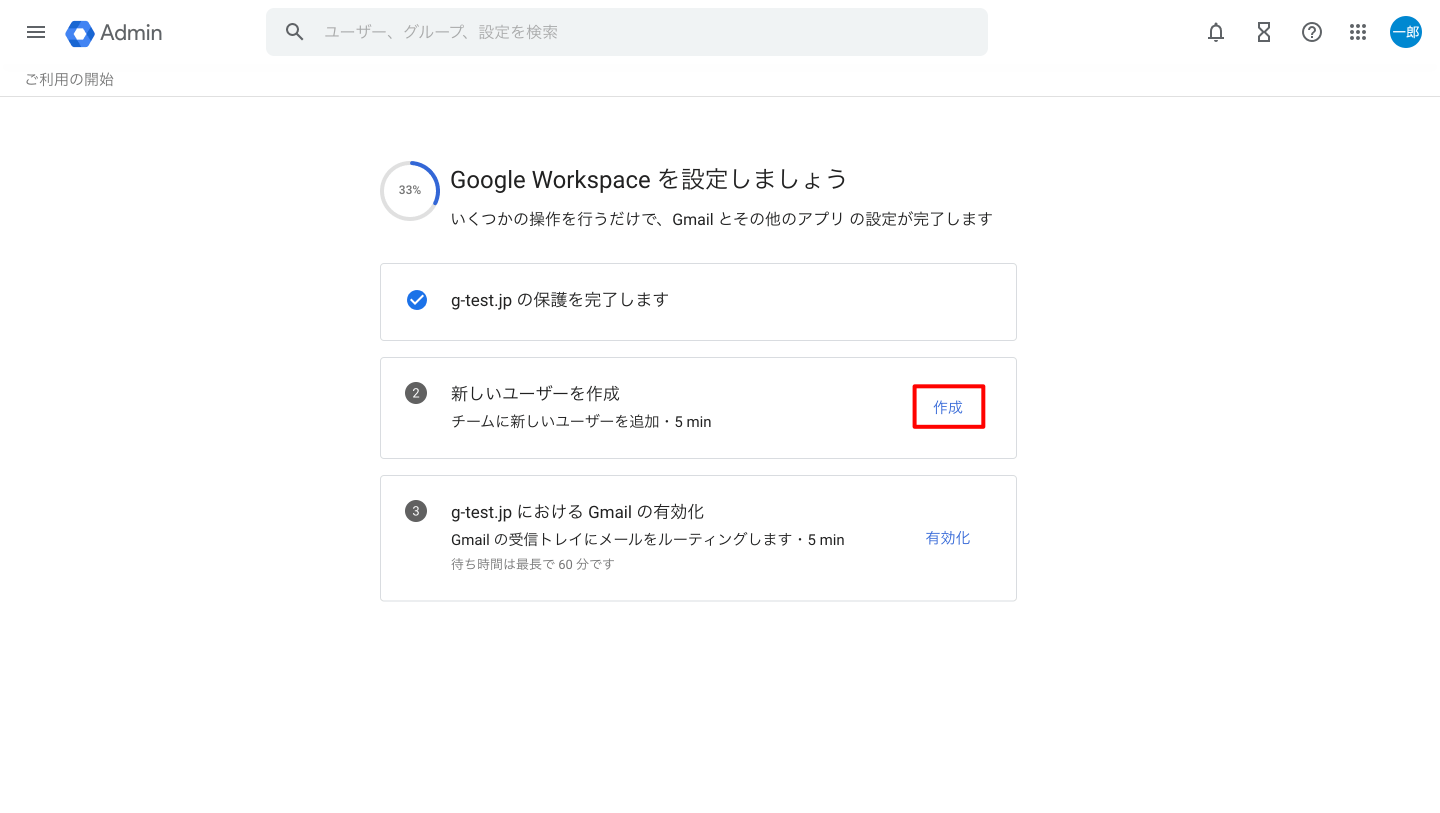Click the 作成 button to create users
Image resolution: width=1440 pixels, height=813 pixels.
[x=948, y=407]
